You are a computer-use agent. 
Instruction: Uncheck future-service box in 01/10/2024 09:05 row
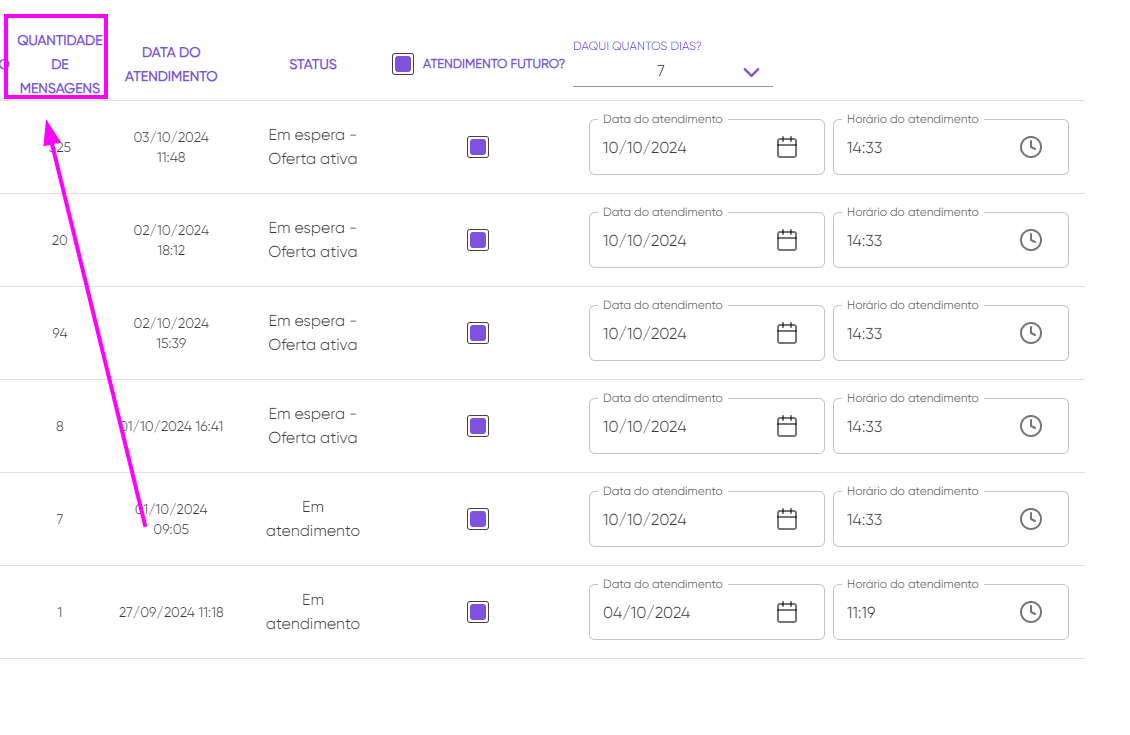pyautogui.click(x=478, y=519)
